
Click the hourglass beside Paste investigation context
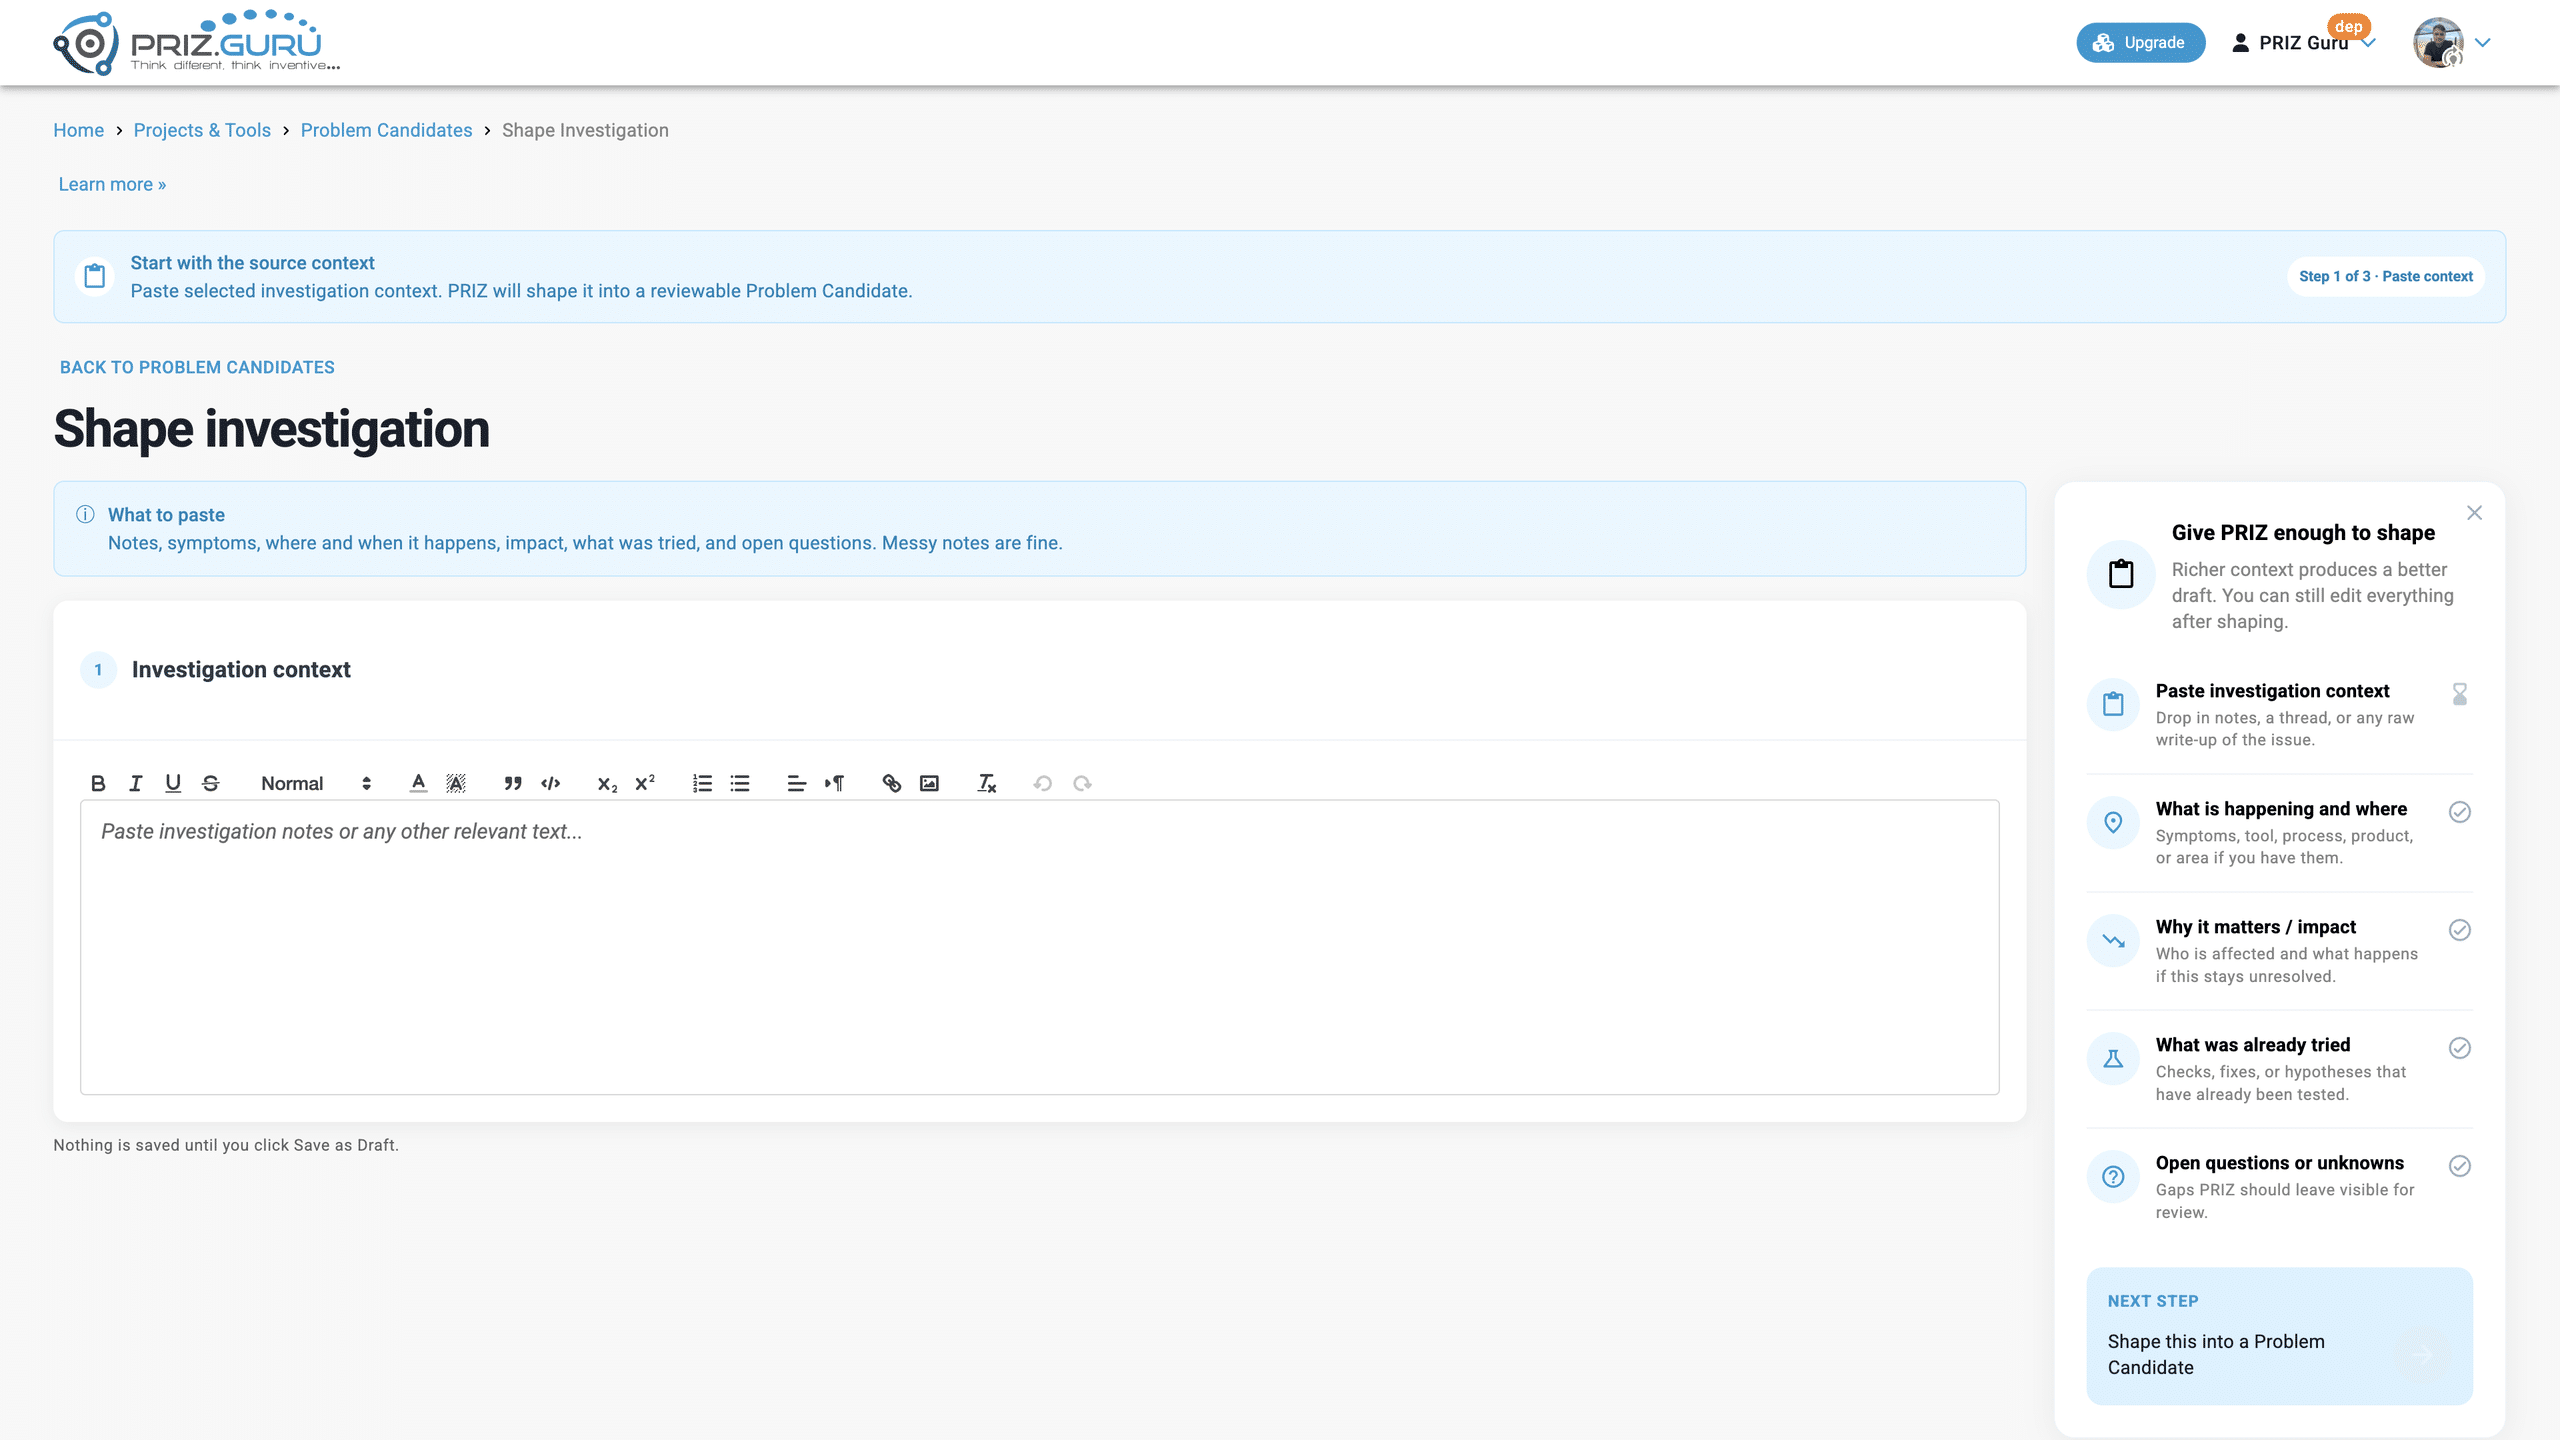[x=2460, y=694]
